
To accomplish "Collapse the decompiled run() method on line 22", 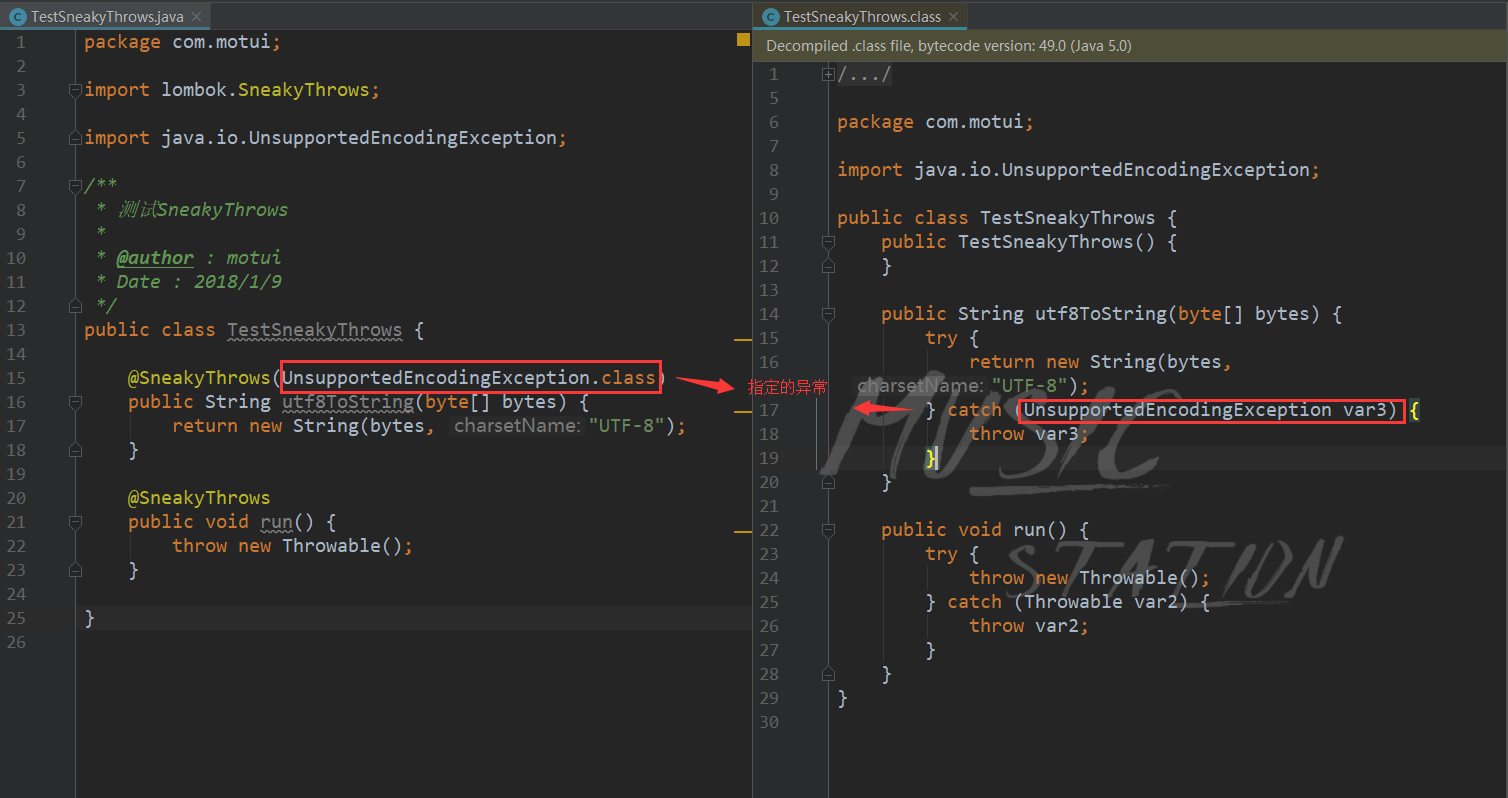I will 828,530.
